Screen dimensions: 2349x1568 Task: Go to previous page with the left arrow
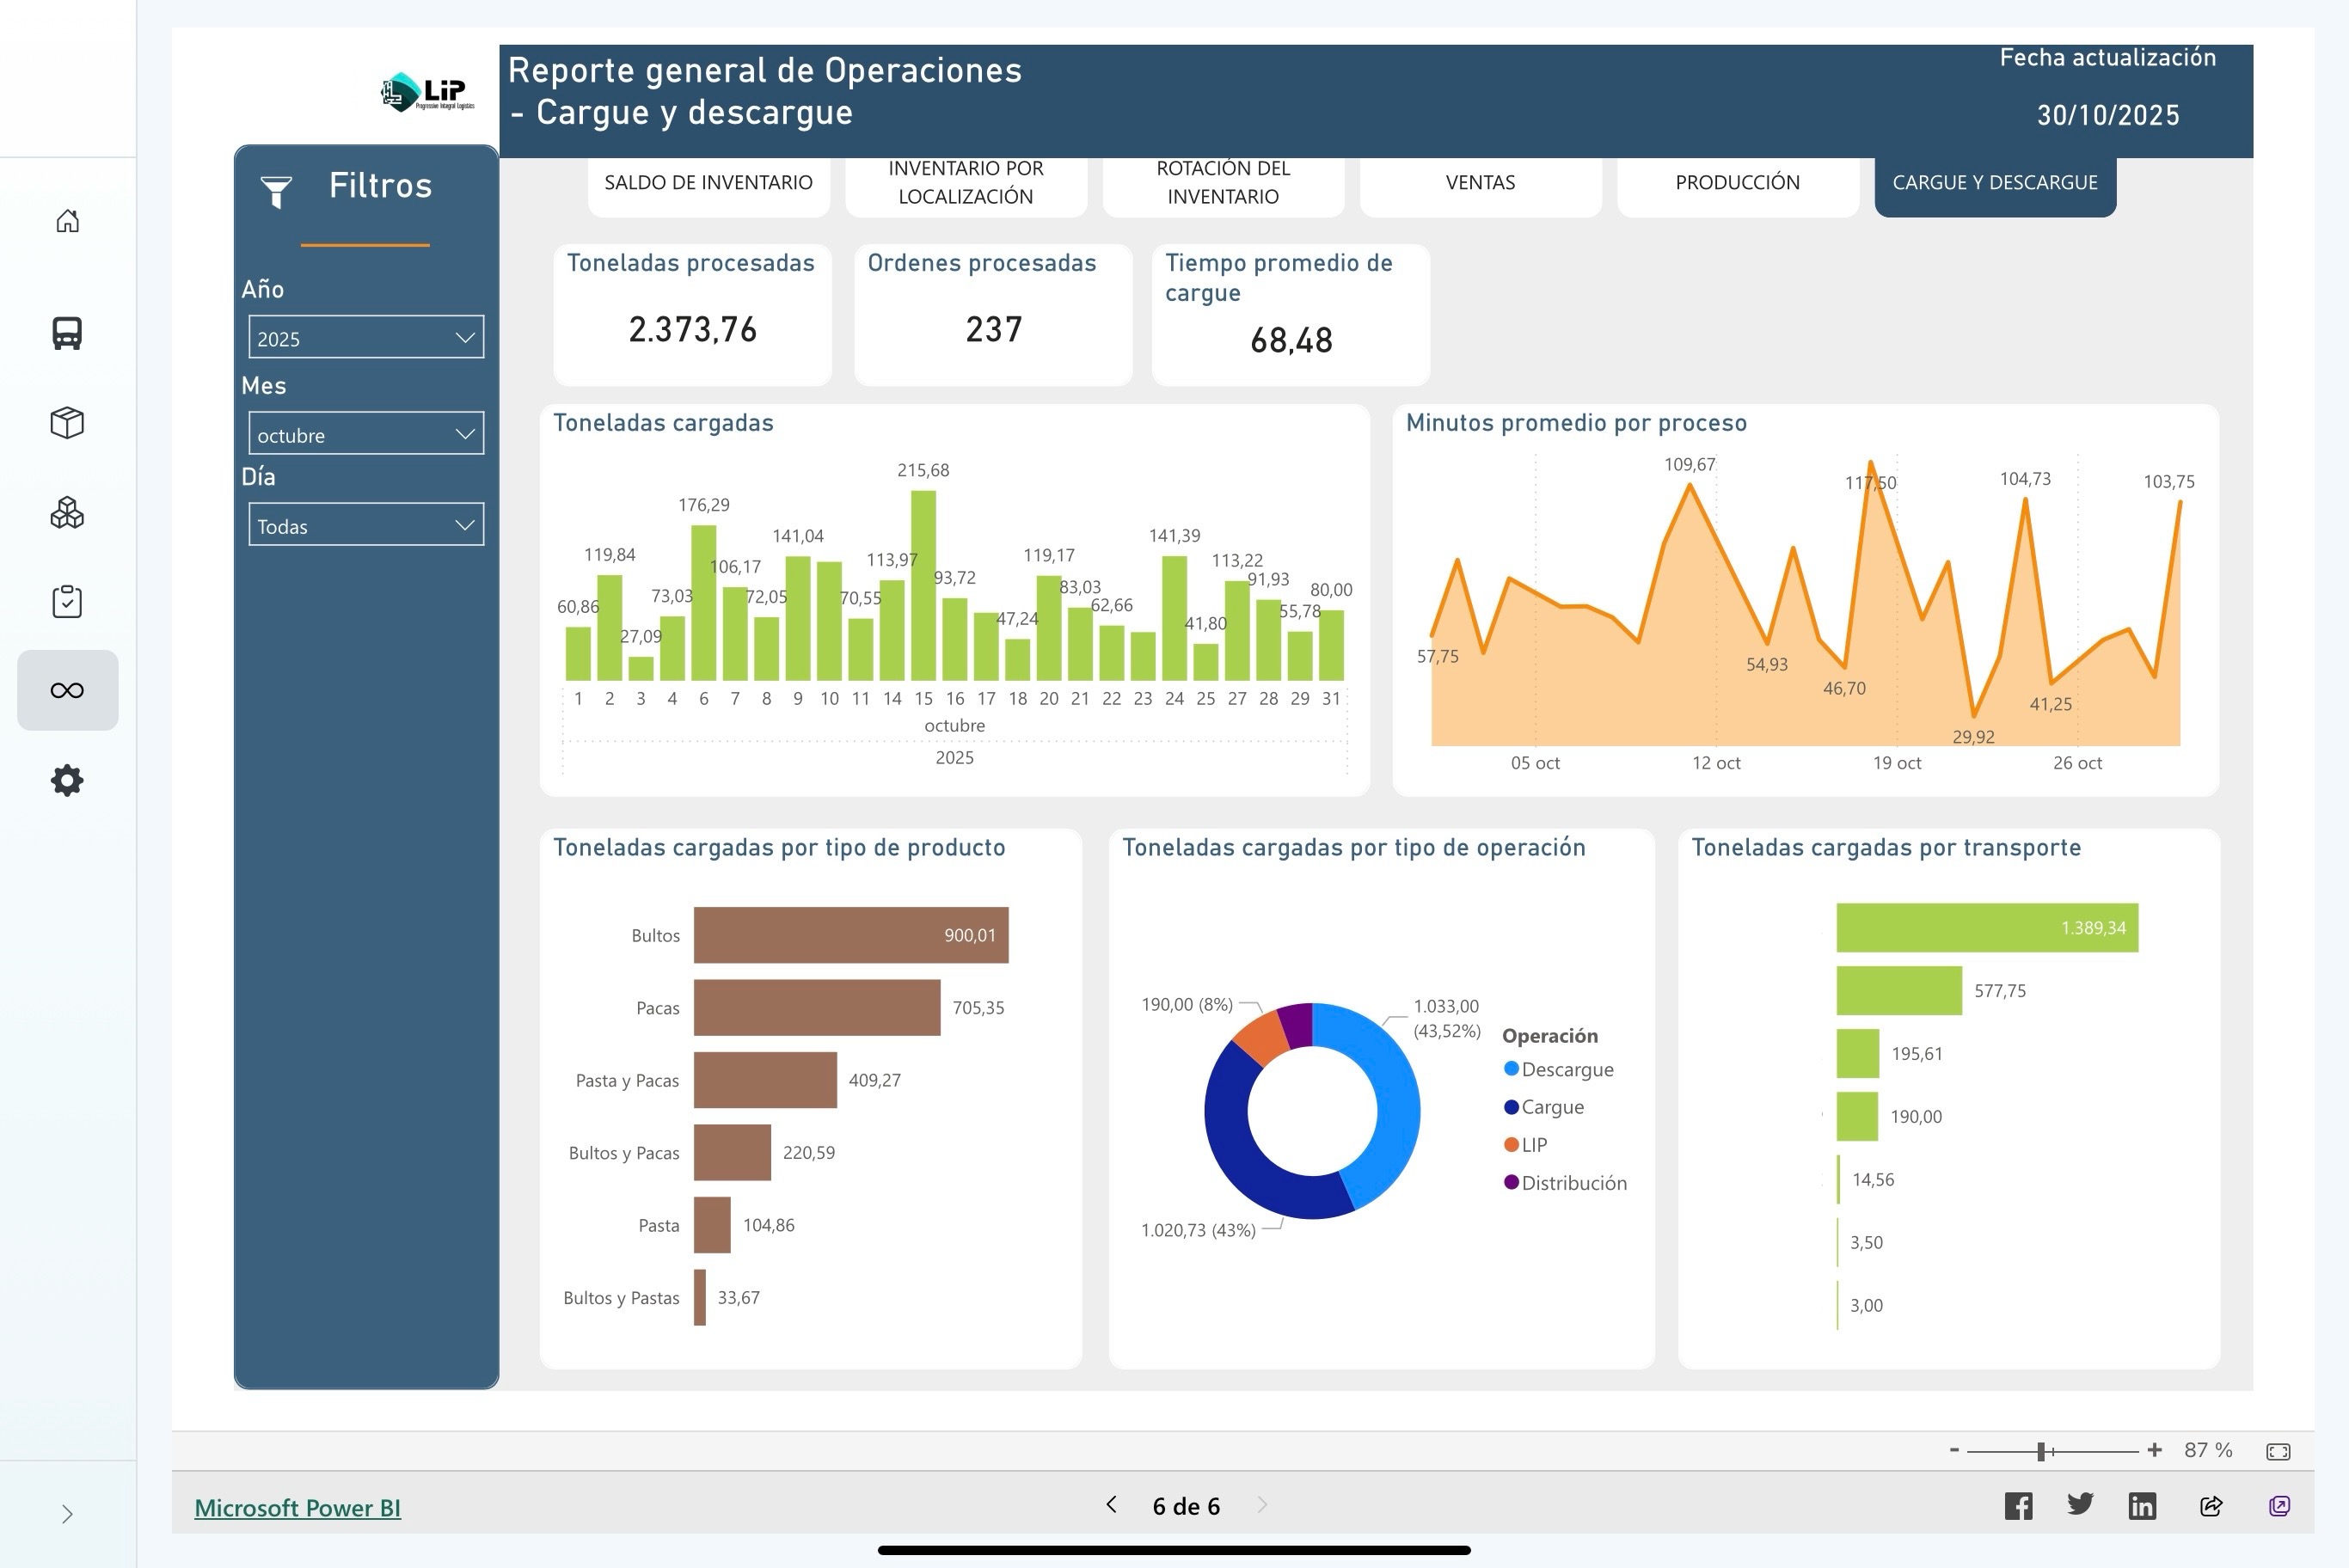click(x=1111, y=1504)
